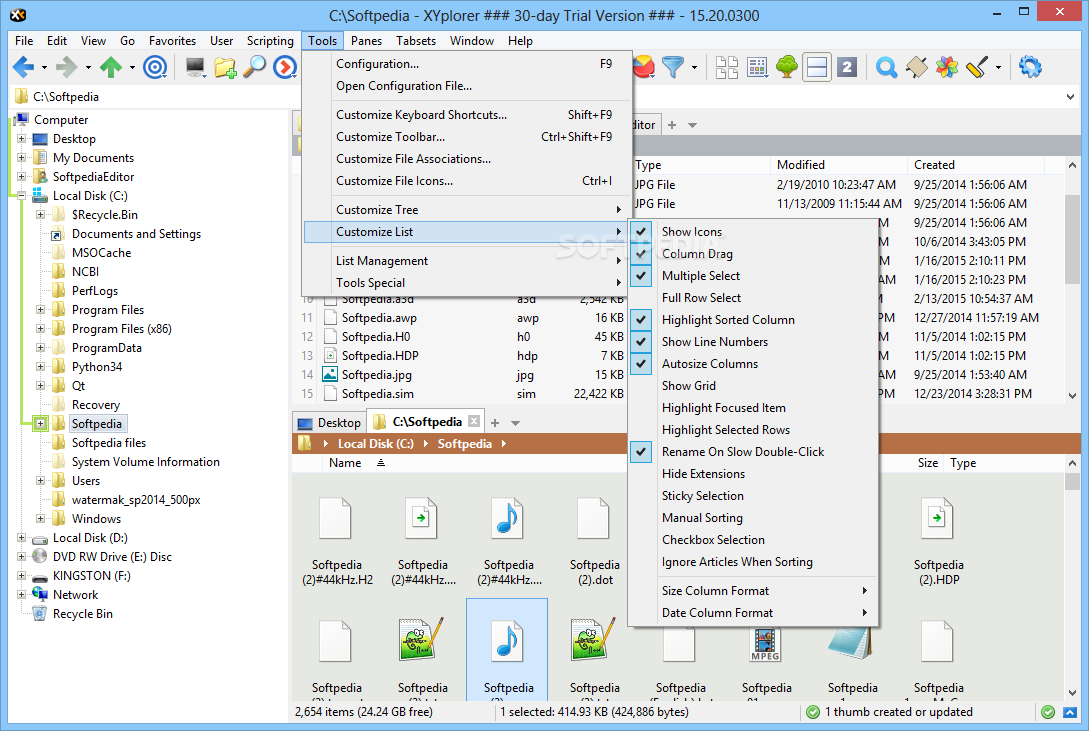Click the details view grid toolbar icon
The image size is (1089, 731).
coord(757,67)
